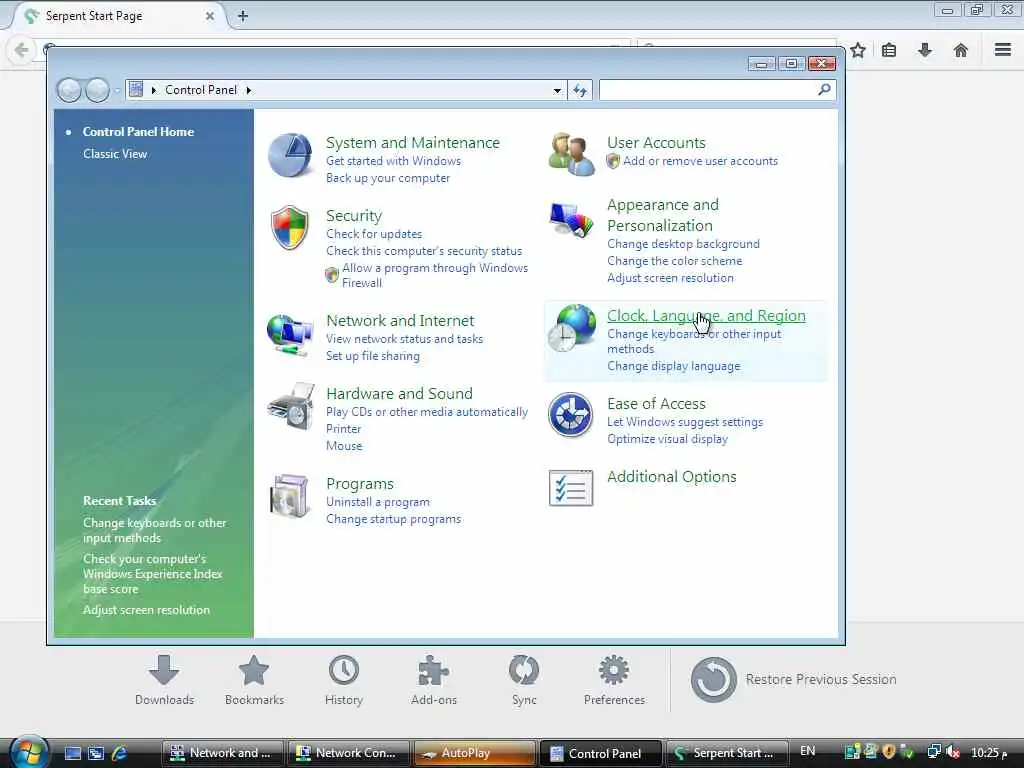
Task: Open Sync on the Serpent start page
Action: pyautogui.click(x=524, y=680)
